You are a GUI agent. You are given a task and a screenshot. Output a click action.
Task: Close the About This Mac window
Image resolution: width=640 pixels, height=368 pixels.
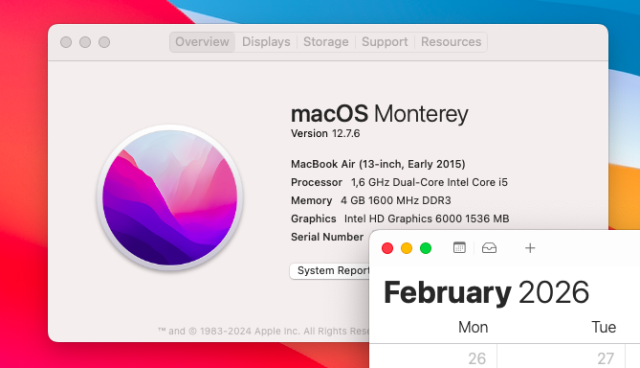66,42
